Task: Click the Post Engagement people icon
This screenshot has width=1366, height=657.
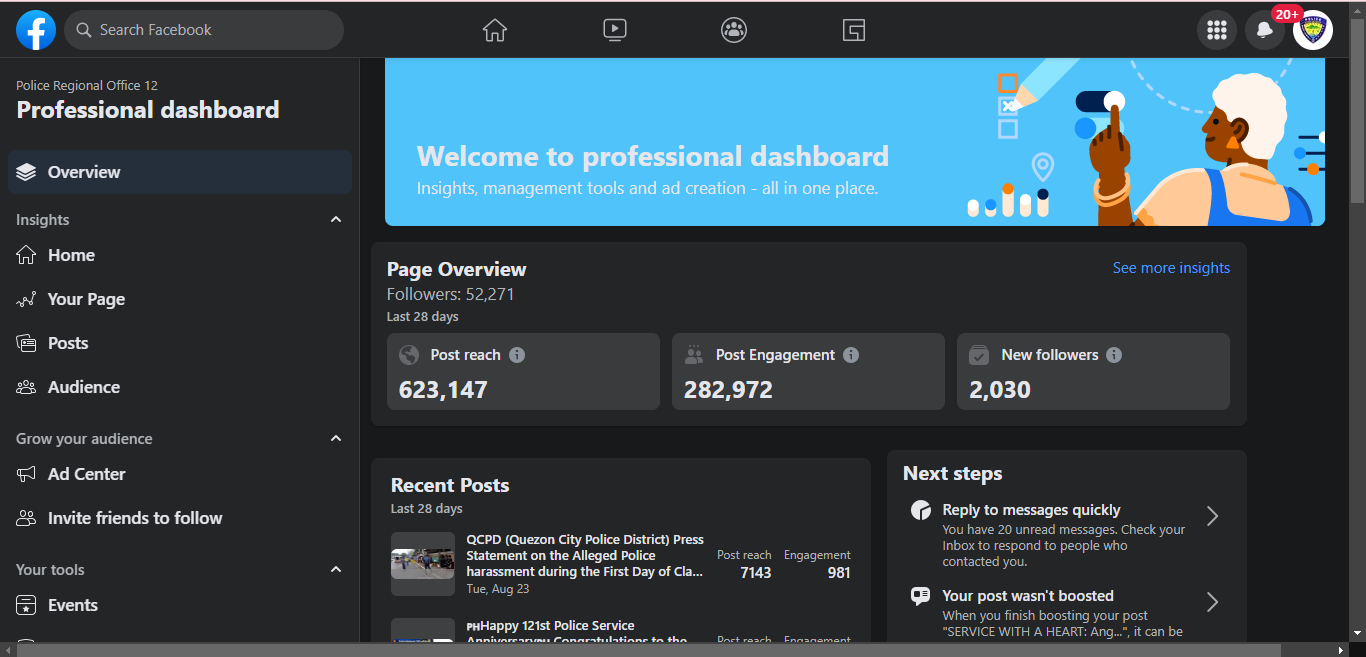Action: click(694, 355)
